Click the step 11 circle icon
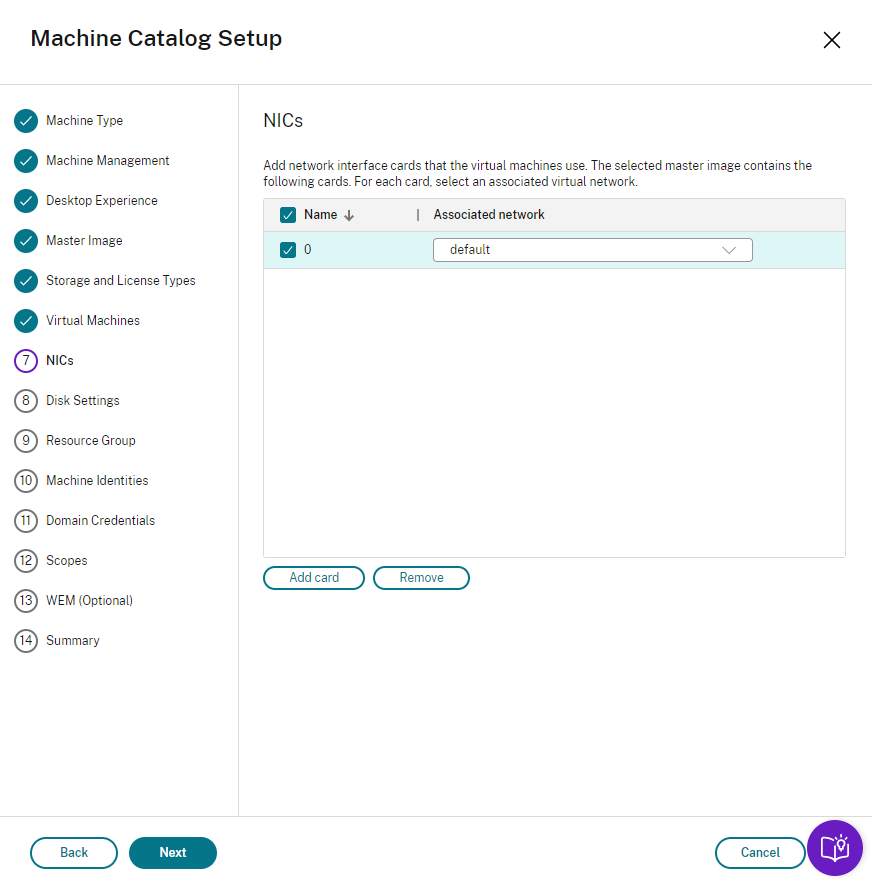Image resolution: width=872 pixels, height=888 pixels. 26,520
